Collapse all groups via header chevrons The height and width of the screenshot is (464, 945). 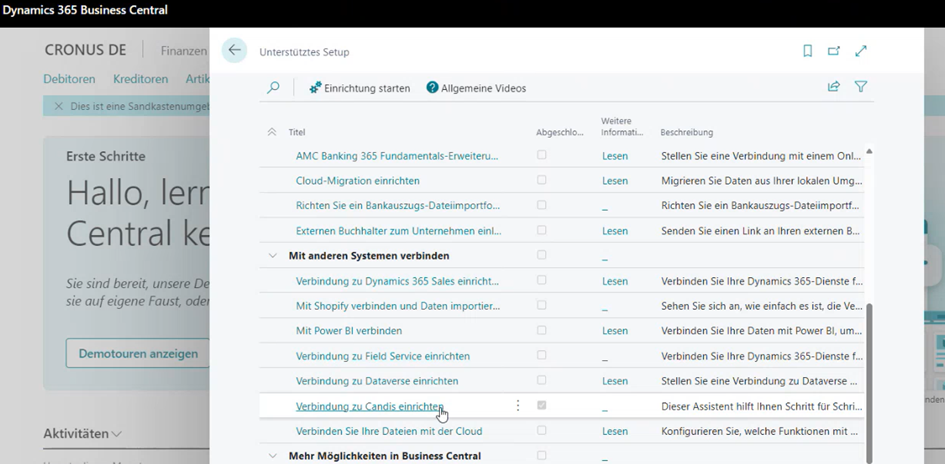pyautogui.click(x=272, y=132)
